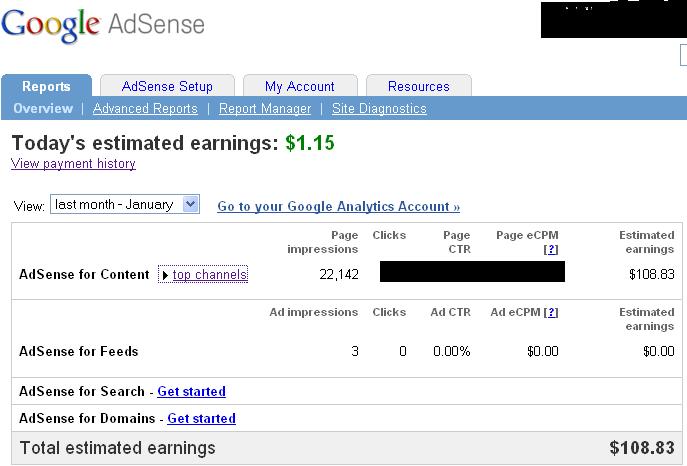The image size is (687, 466).
Task: Select the AdSense for Feeds row label
Action: pyautogui.click(x=79, y=351)
